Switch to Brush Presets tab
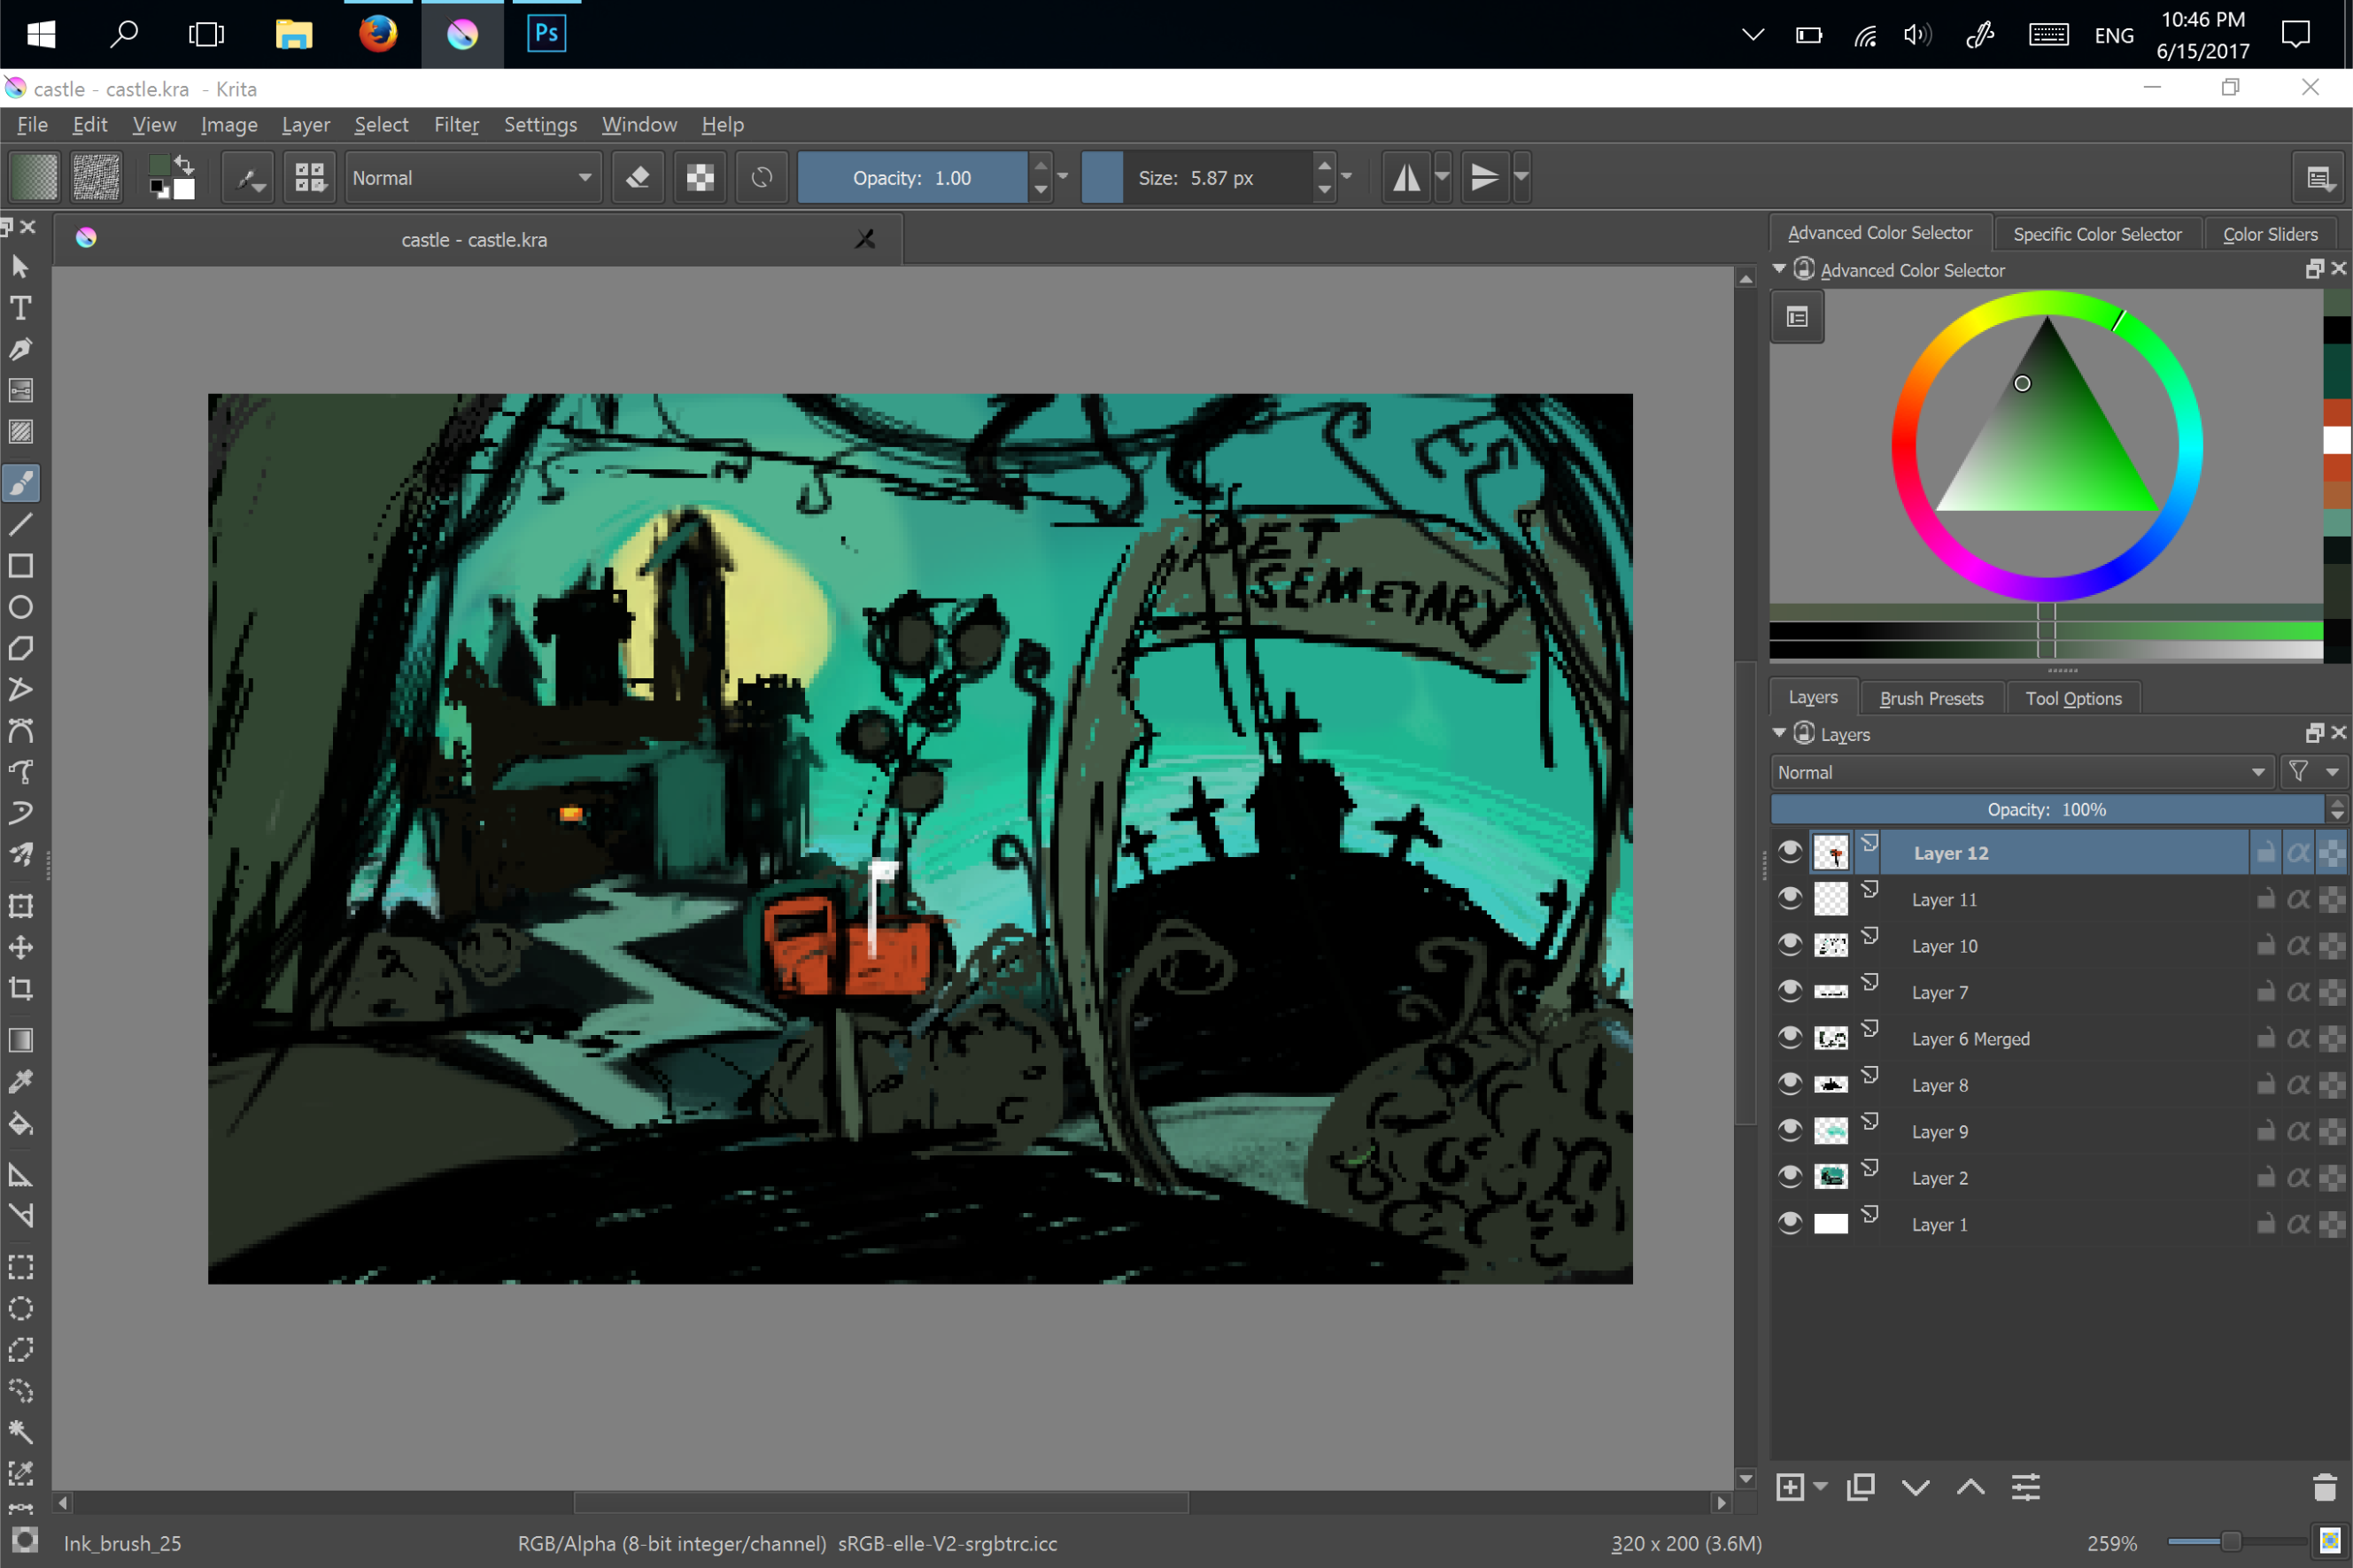This screenshot has width=2353, height=1568. [x=1931, y=698]
